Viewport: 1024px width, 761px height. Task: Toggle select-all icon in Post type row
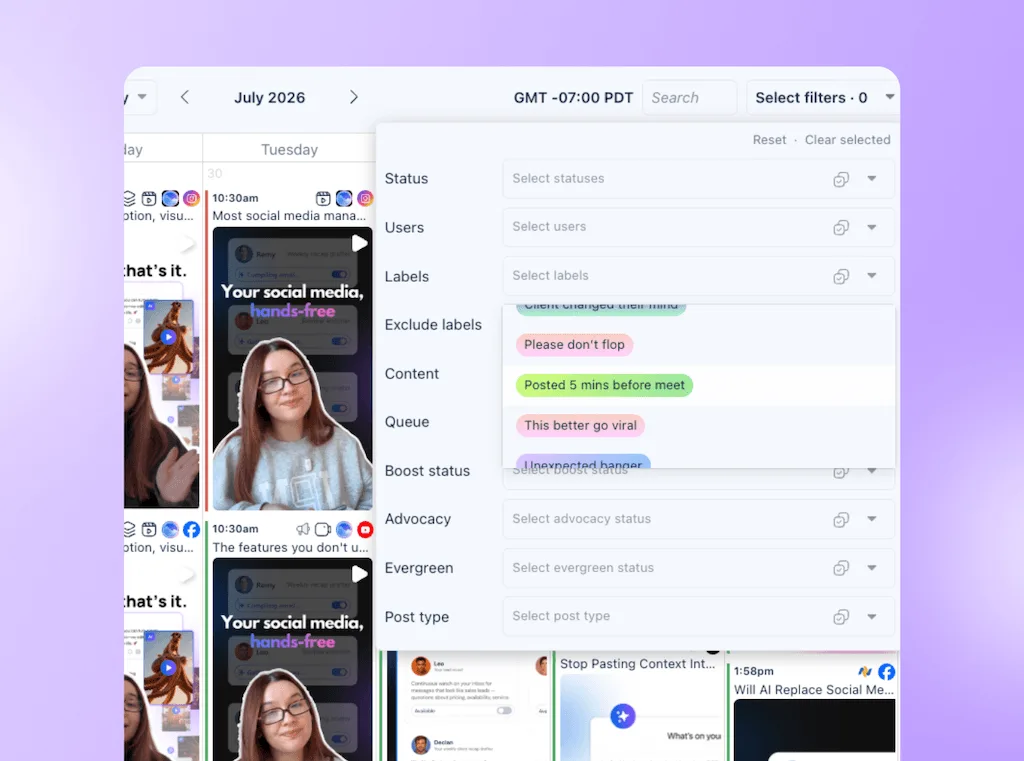841,617
